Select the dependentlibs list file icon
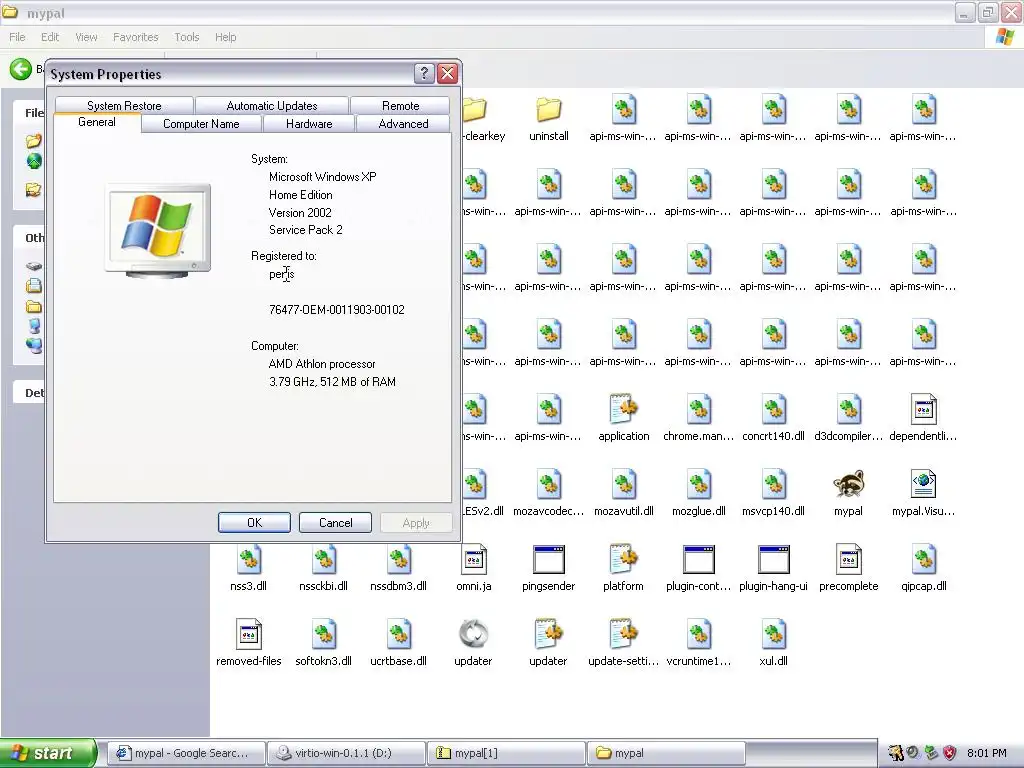This screenshot has width=1024, height=768. pyautogui.click(x=923, y=409)
